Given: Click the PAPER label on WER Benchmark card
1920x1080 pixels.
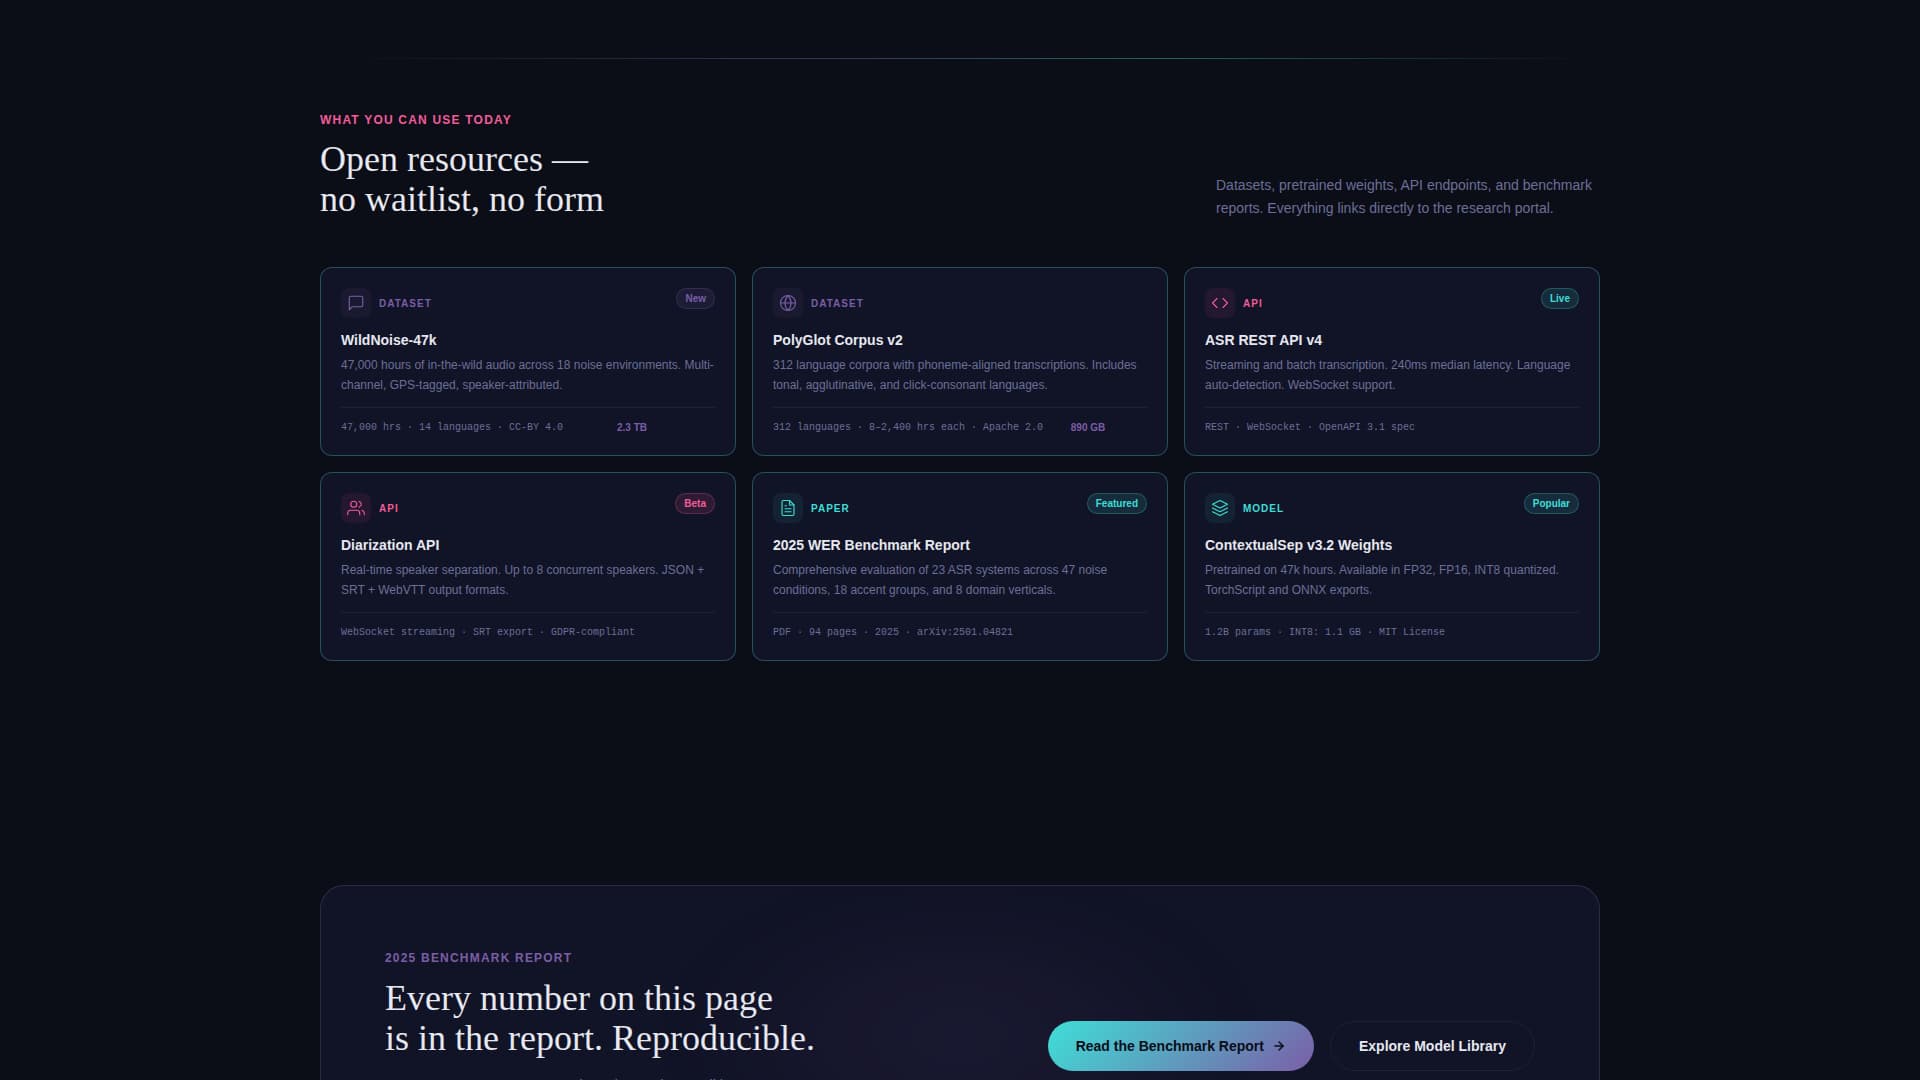Looking at the screenshot, I should pyautogui.click(x=829, y=508).
